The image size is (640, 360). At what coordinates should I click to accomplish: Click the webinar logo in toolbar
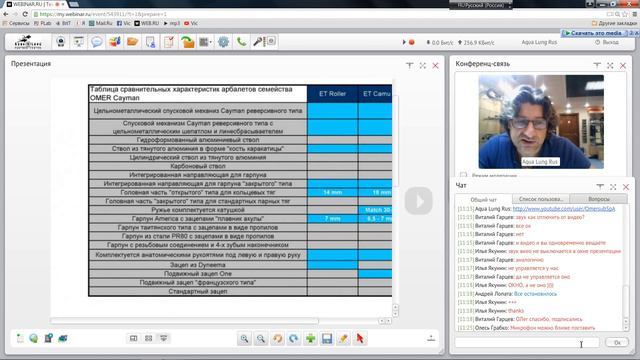(x=28, y=42)
